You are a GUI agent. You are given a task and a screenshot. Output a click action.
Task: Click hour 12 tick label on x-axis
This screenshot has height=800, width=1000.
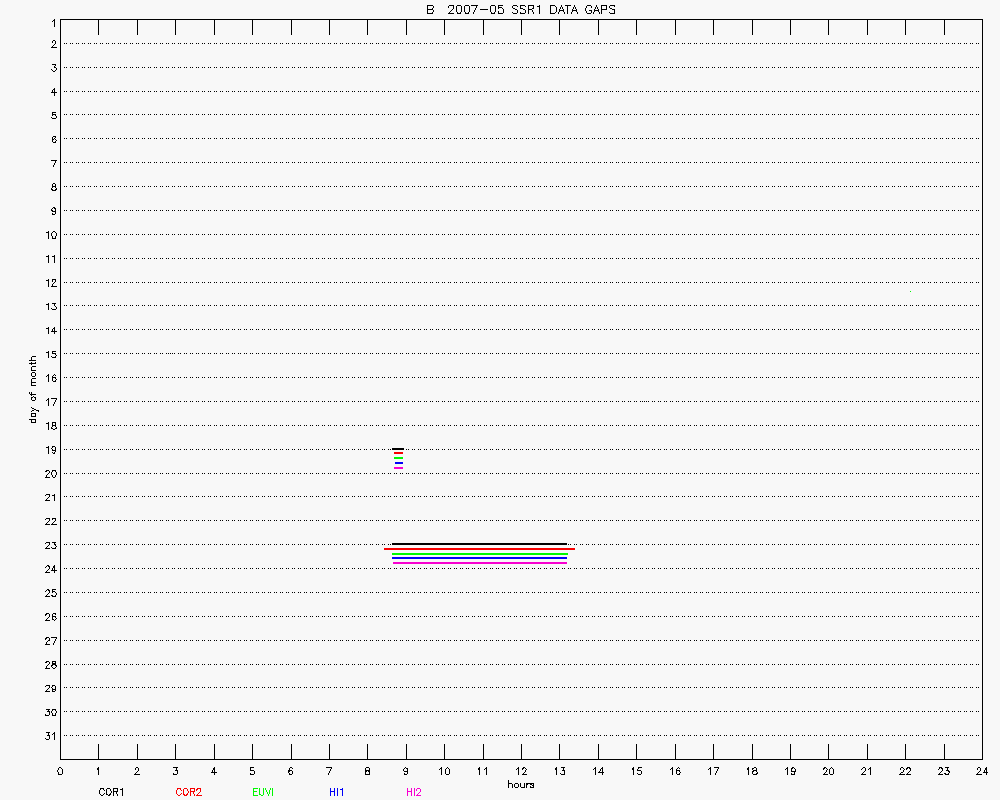(x=521, y=771)
